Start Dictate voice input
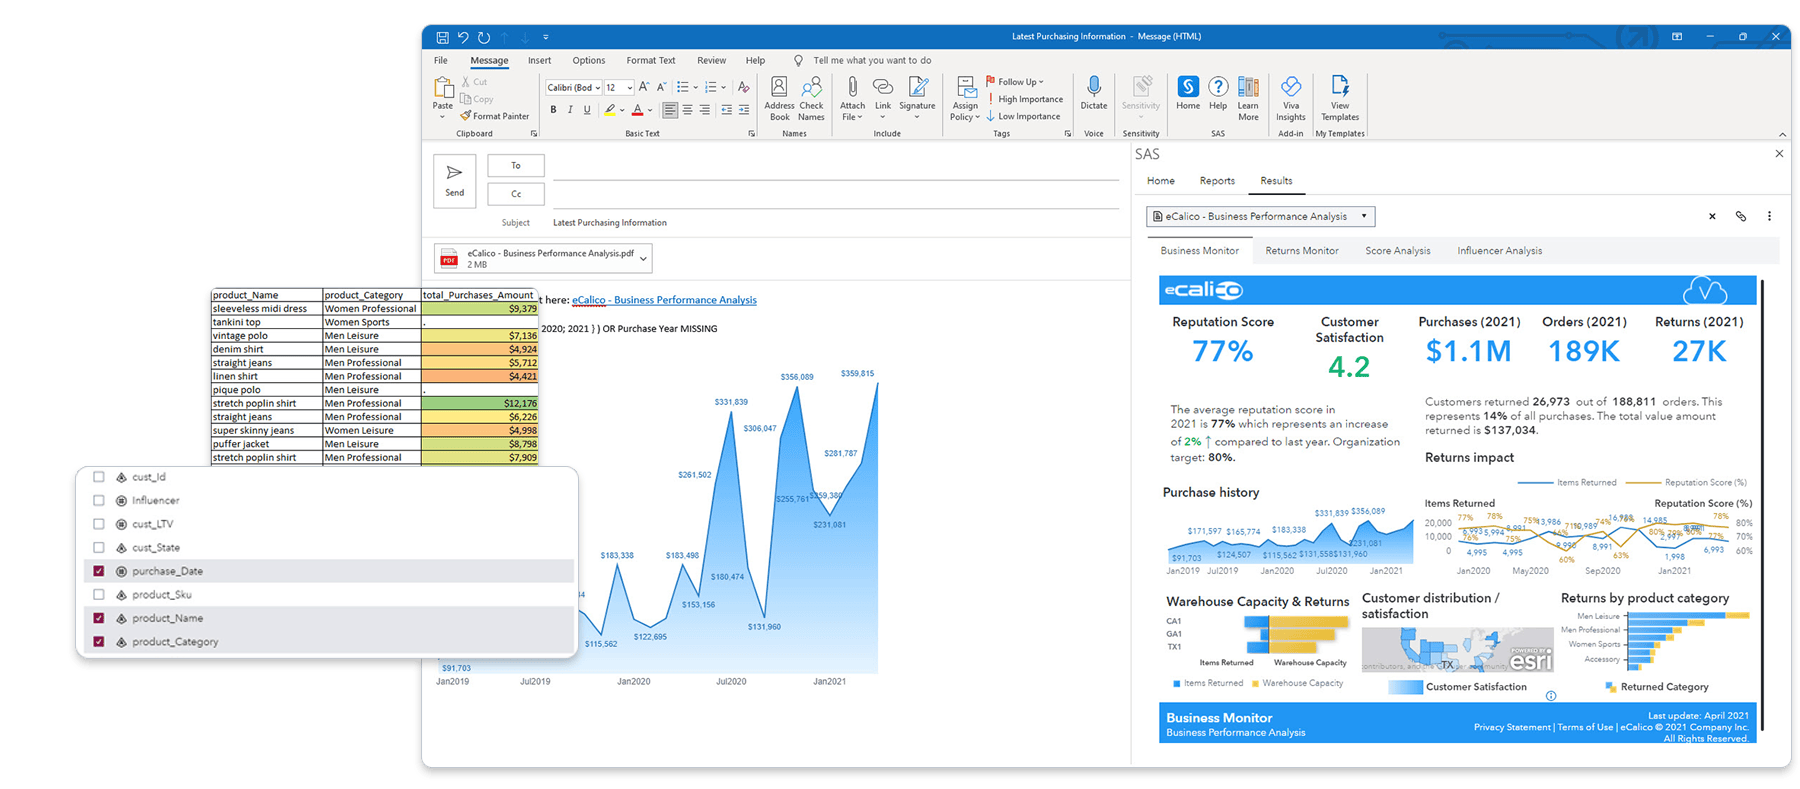This screenshot has height=789, width=1800. [1094, 93]
